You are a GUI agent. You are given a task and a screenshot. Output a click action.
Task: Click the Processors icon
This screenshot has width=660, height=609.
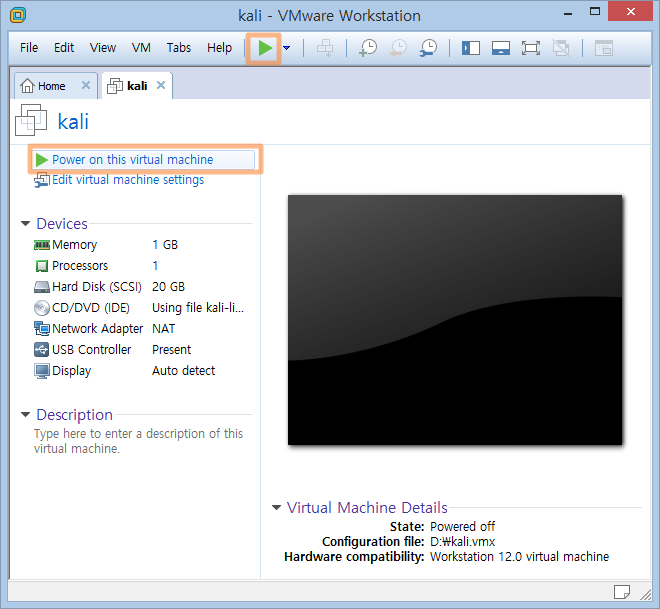point(42,266)
